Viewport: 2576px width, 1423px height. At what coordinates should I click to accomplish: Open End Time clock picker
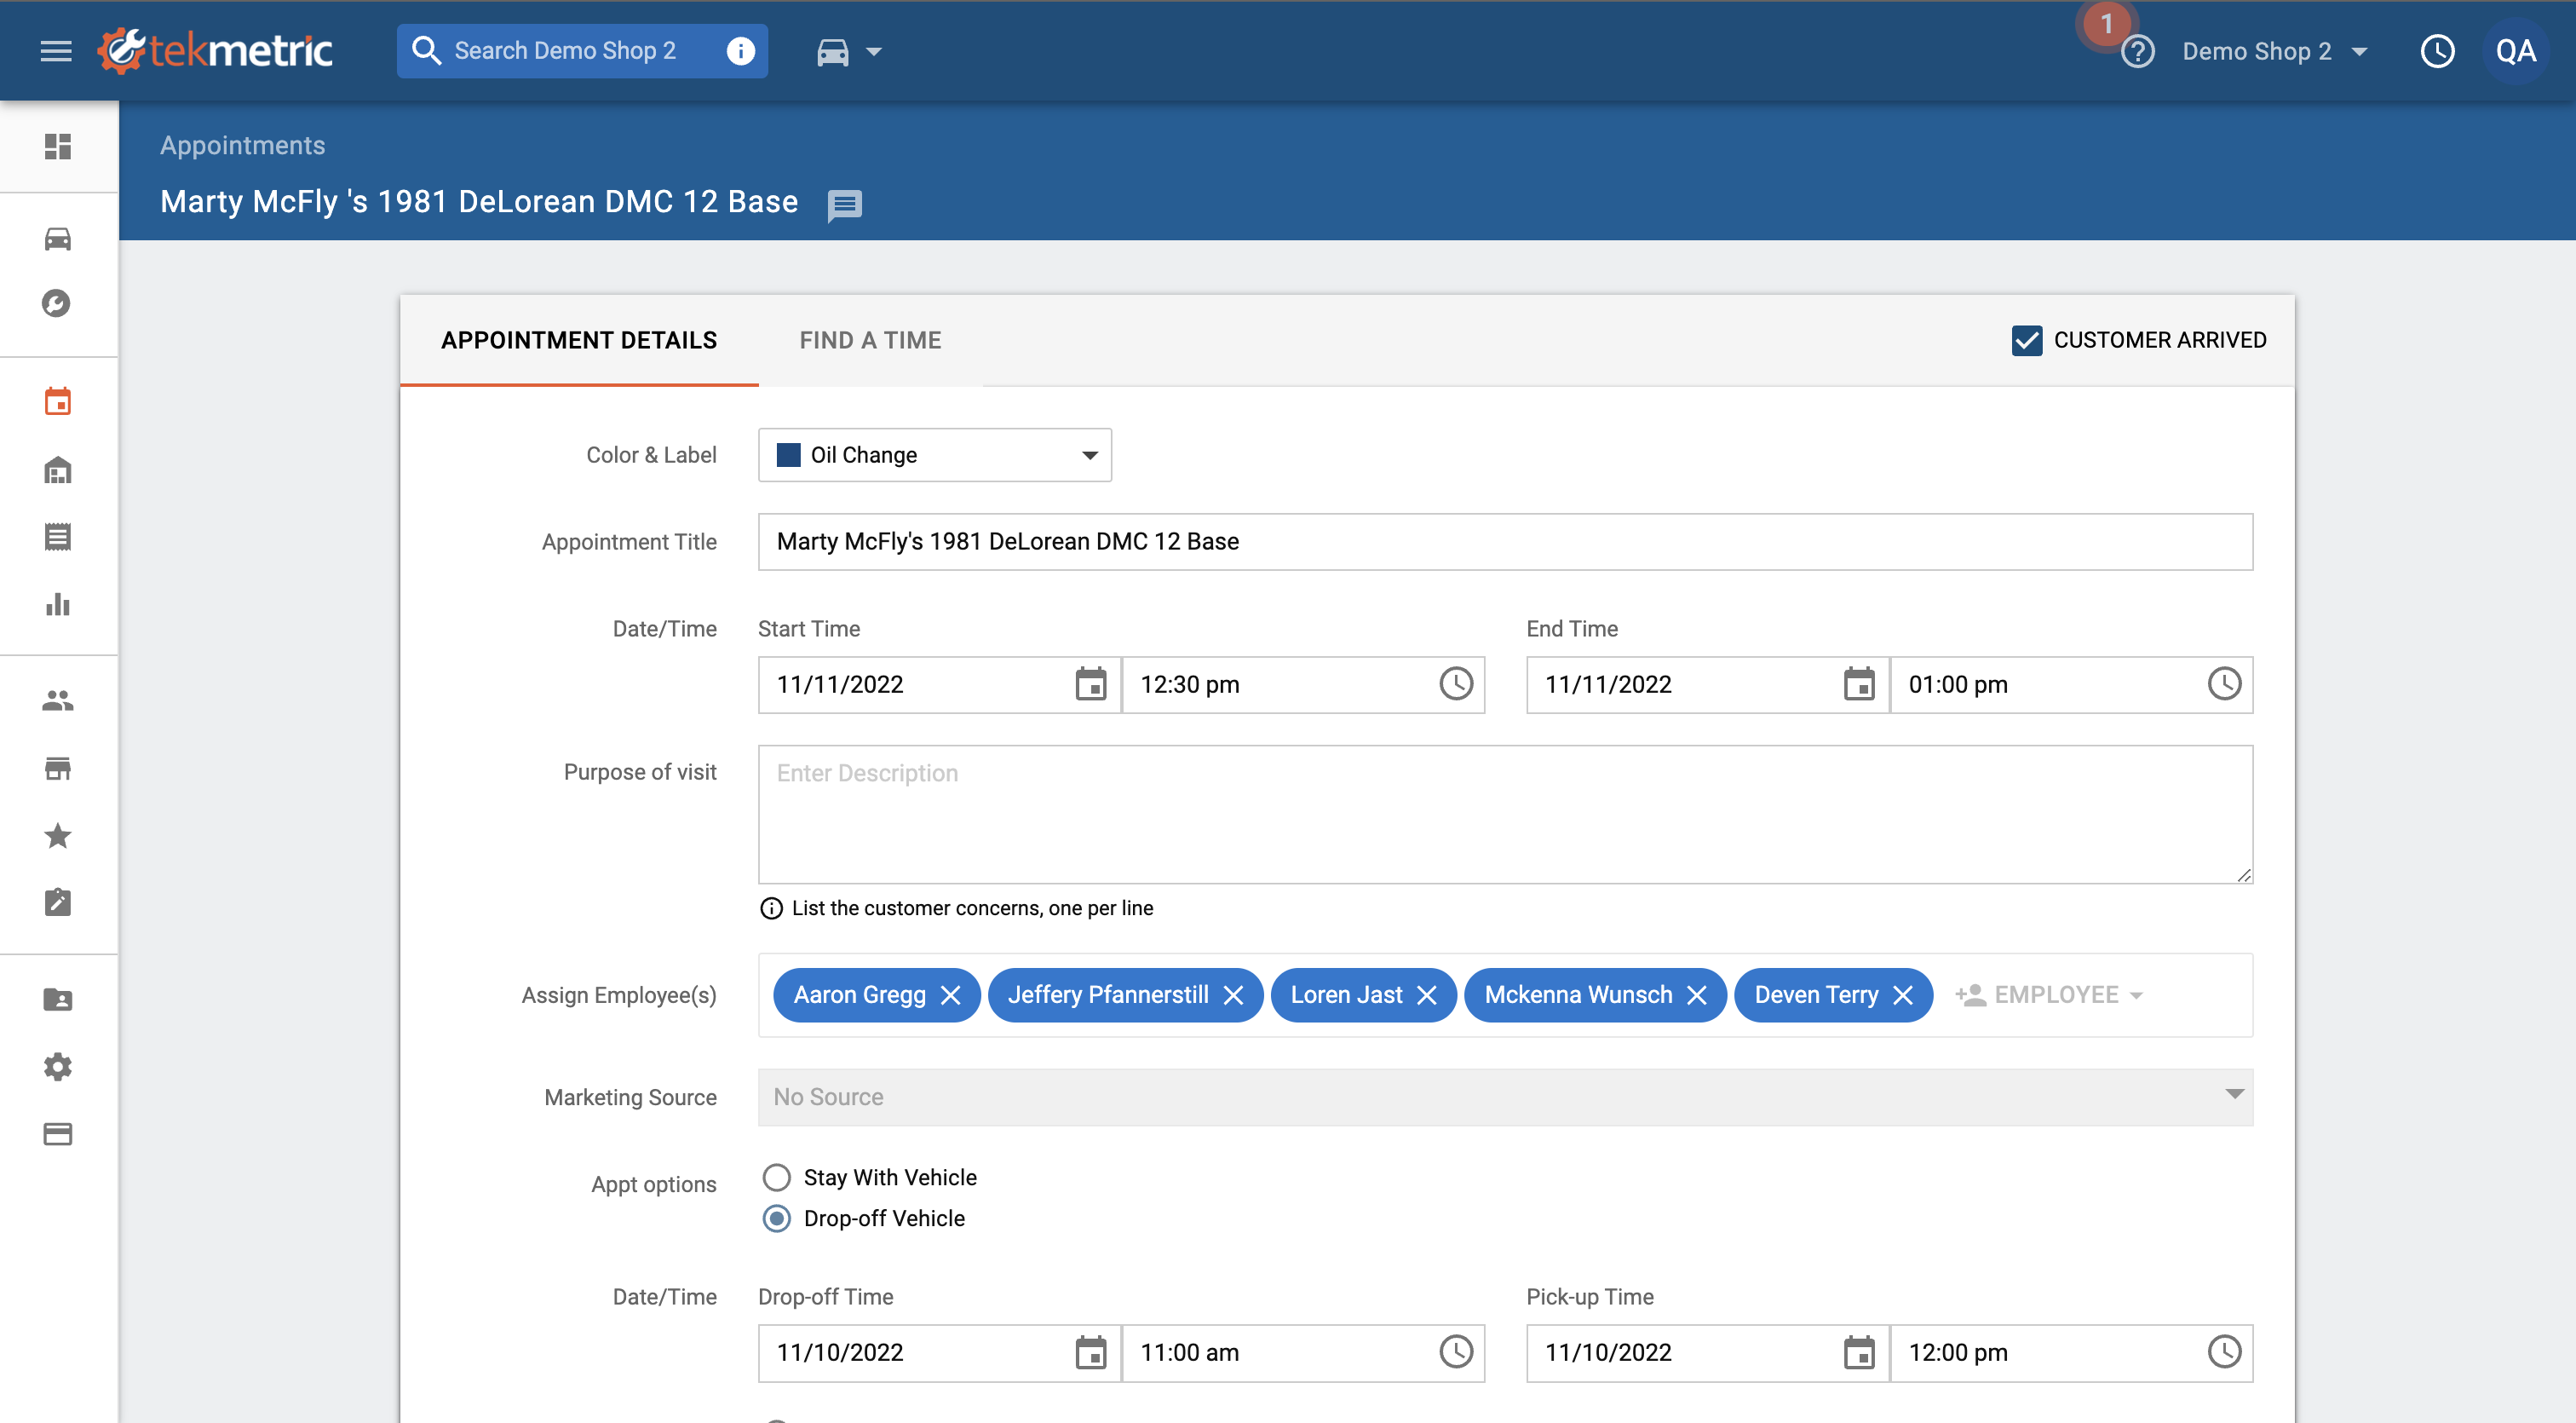pos(2224,684)
